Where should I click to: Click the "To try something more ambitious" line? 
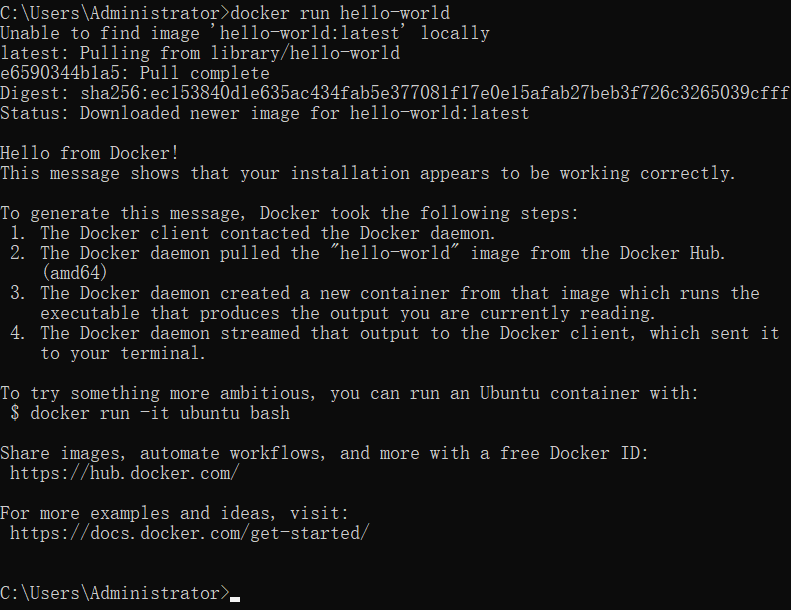tap(345, 393)
